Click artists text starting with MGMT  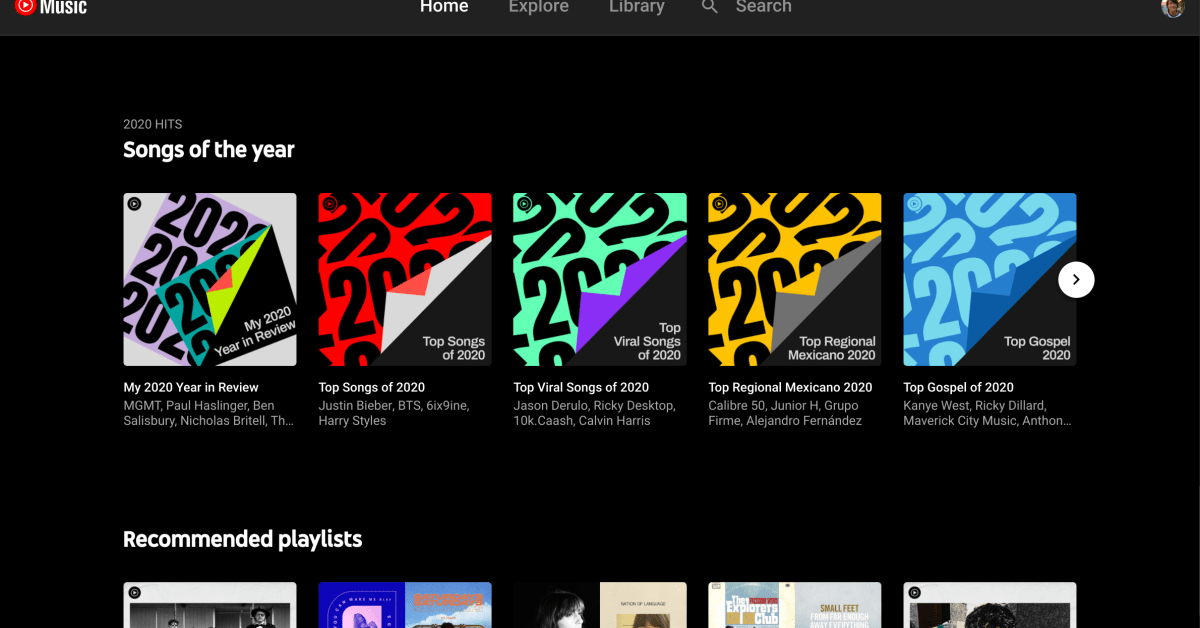point(208,413)
